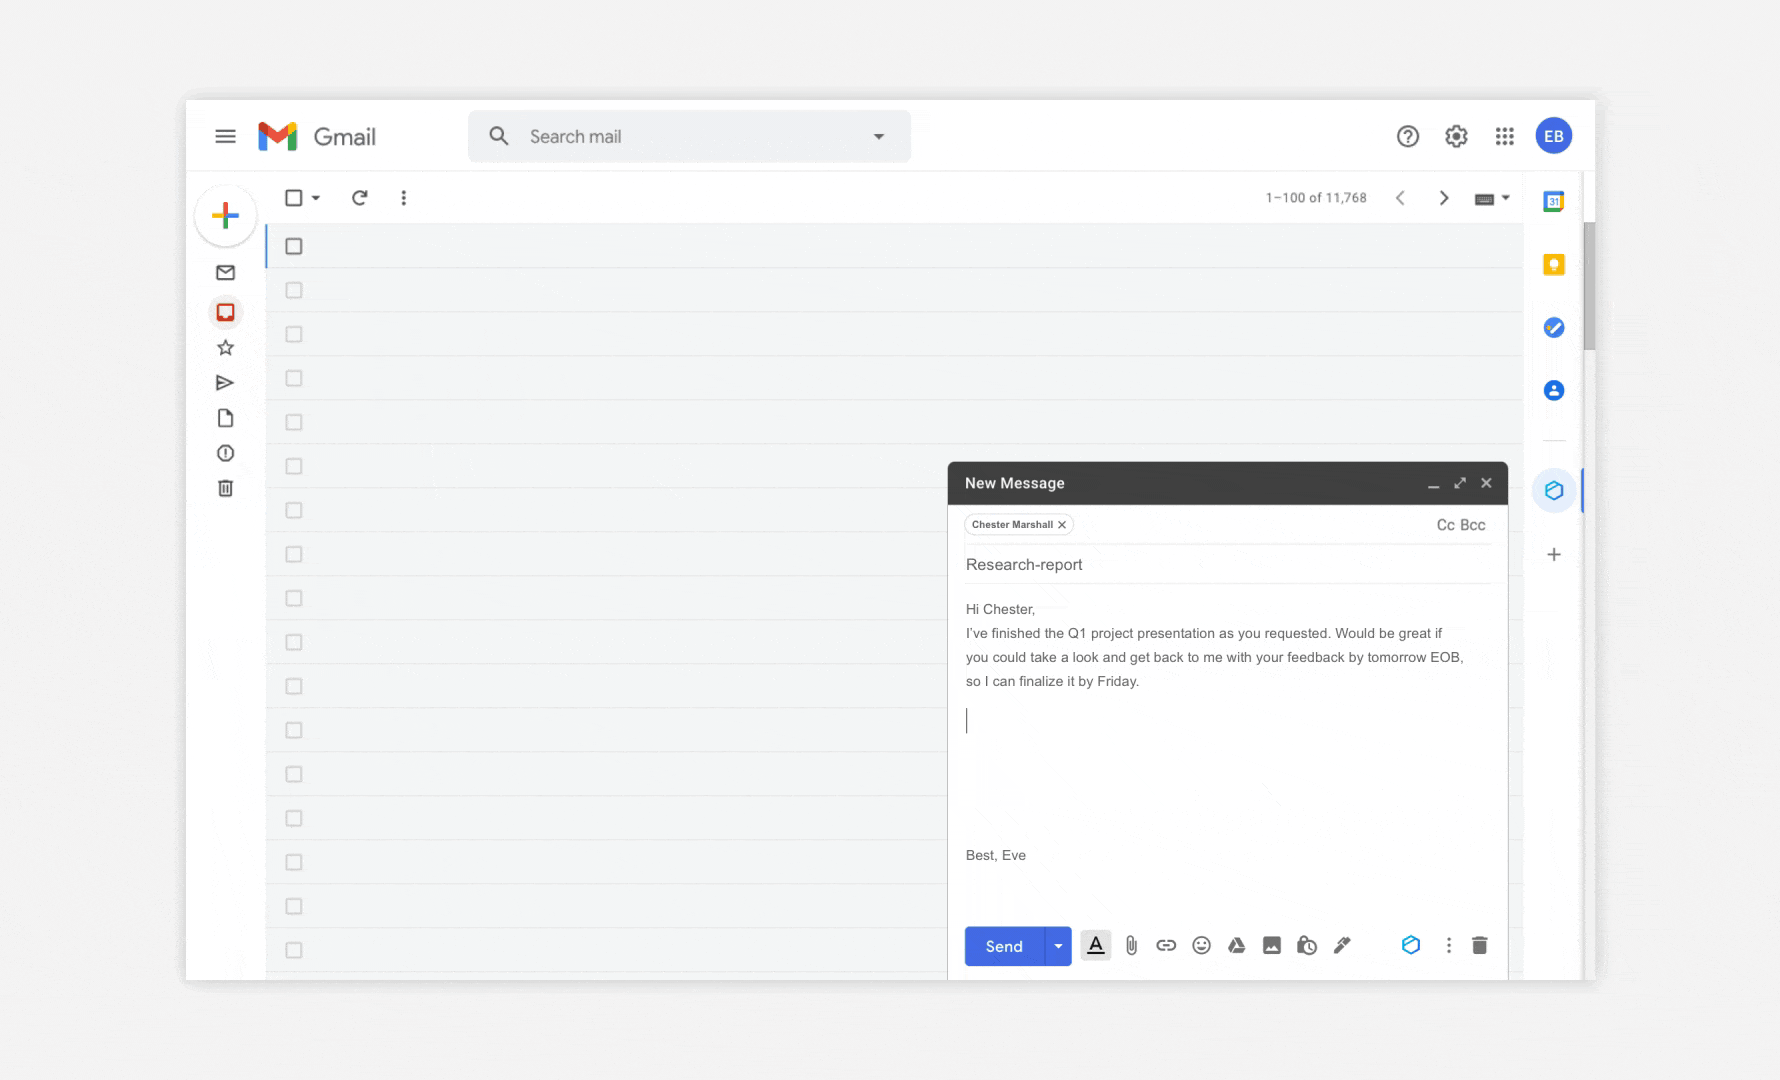Open the inbox toolbar More options menu
Screen dimensions: 1780x1080
pos(404,198)
